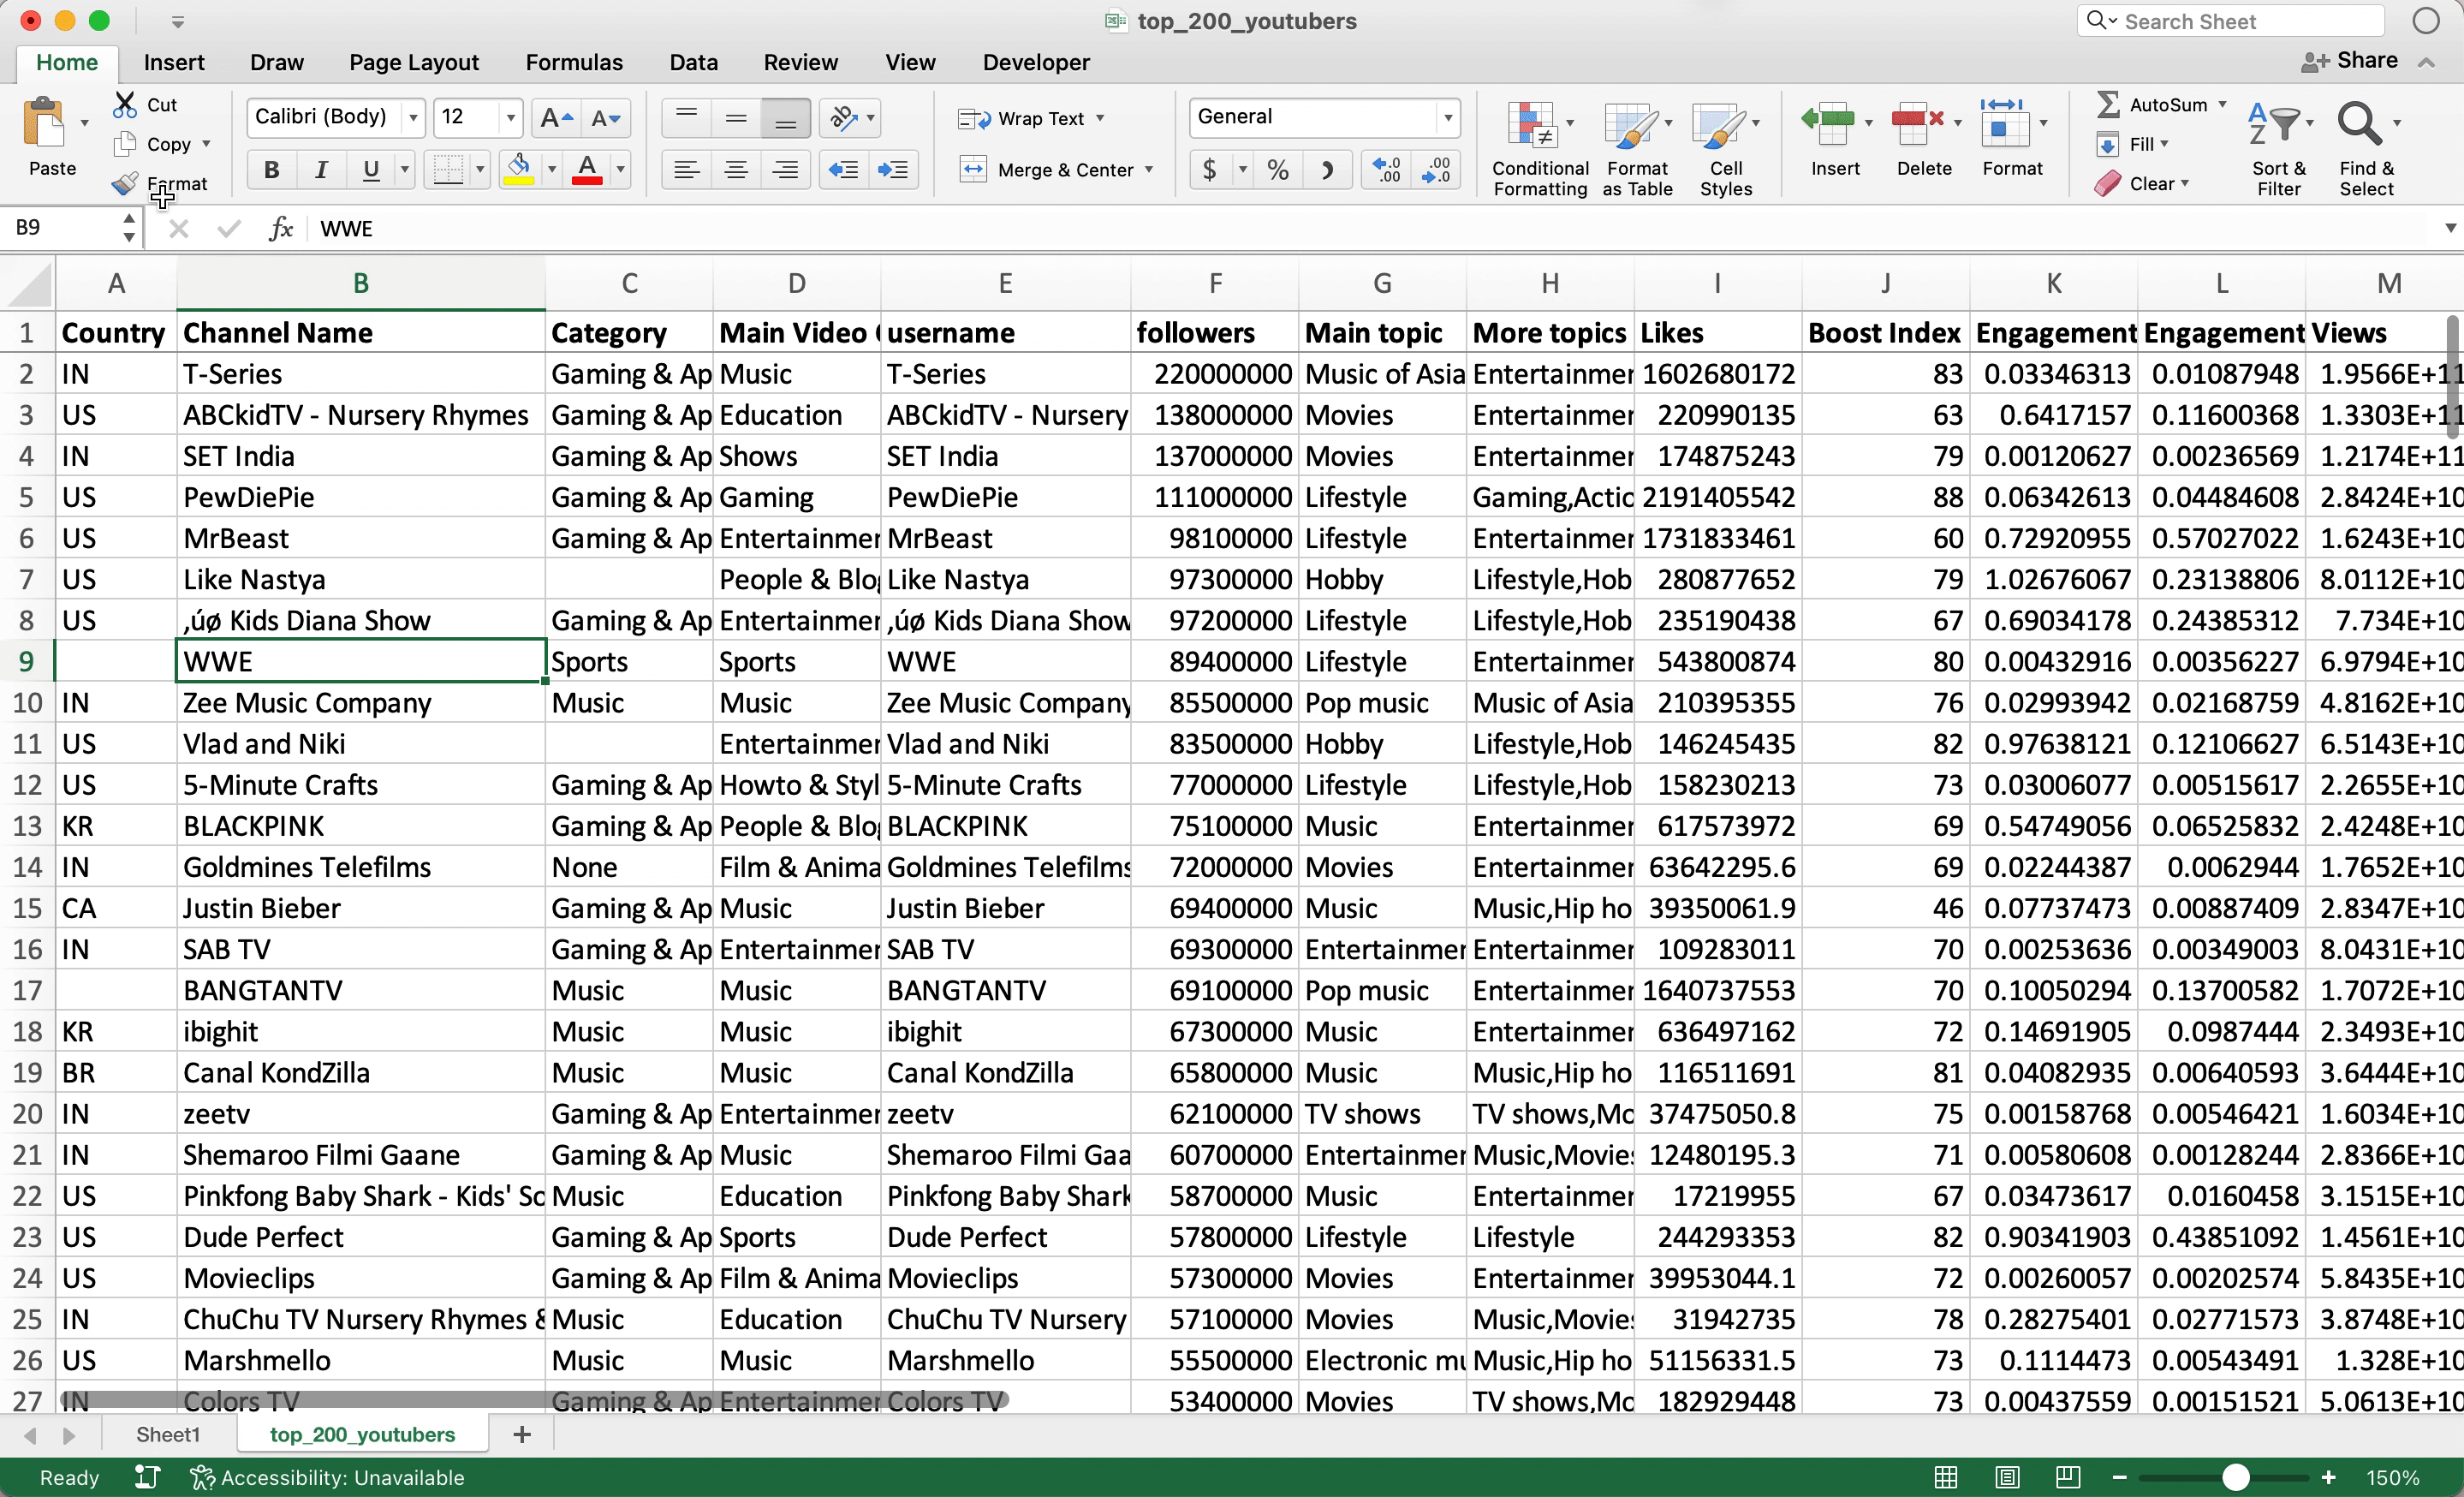Screen dimensions: 2464x1497
Task: Open Find & Select
Action: (x=2366, y=148)
